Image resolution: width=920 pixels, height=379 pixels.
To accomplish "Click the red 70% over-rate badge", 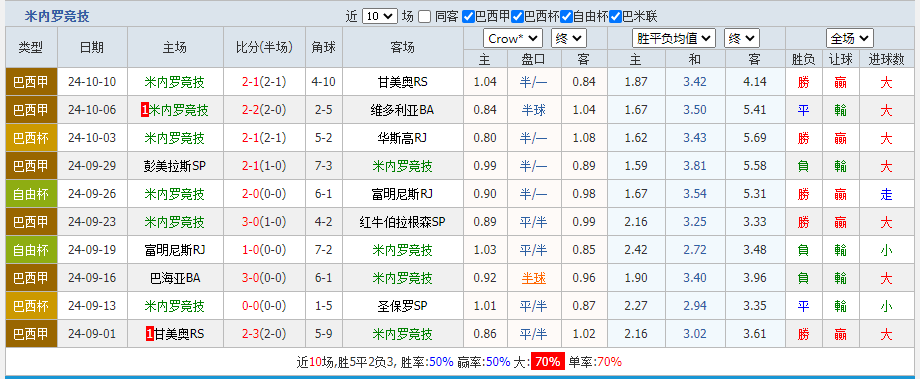I will [547, 362].
